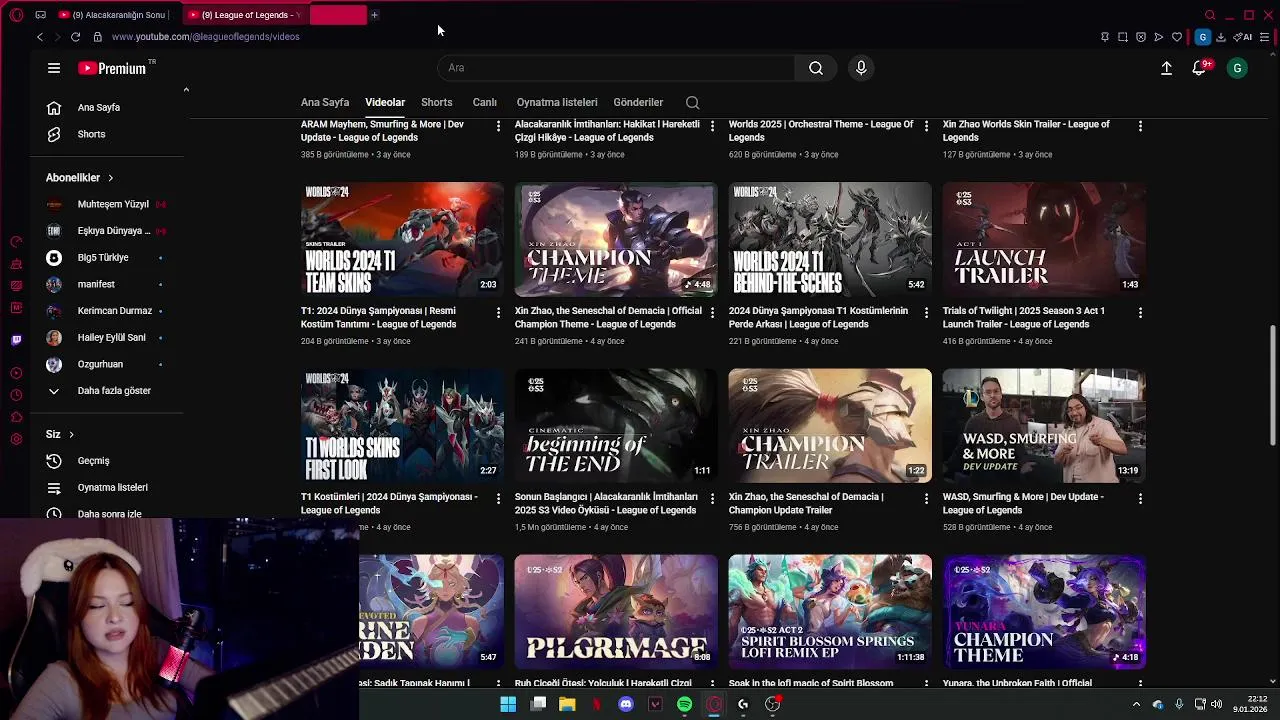The width and height of the screenshot is (1280, 720).
Task: Open a new browser tab with plus
Action: (x=374, y=15)
